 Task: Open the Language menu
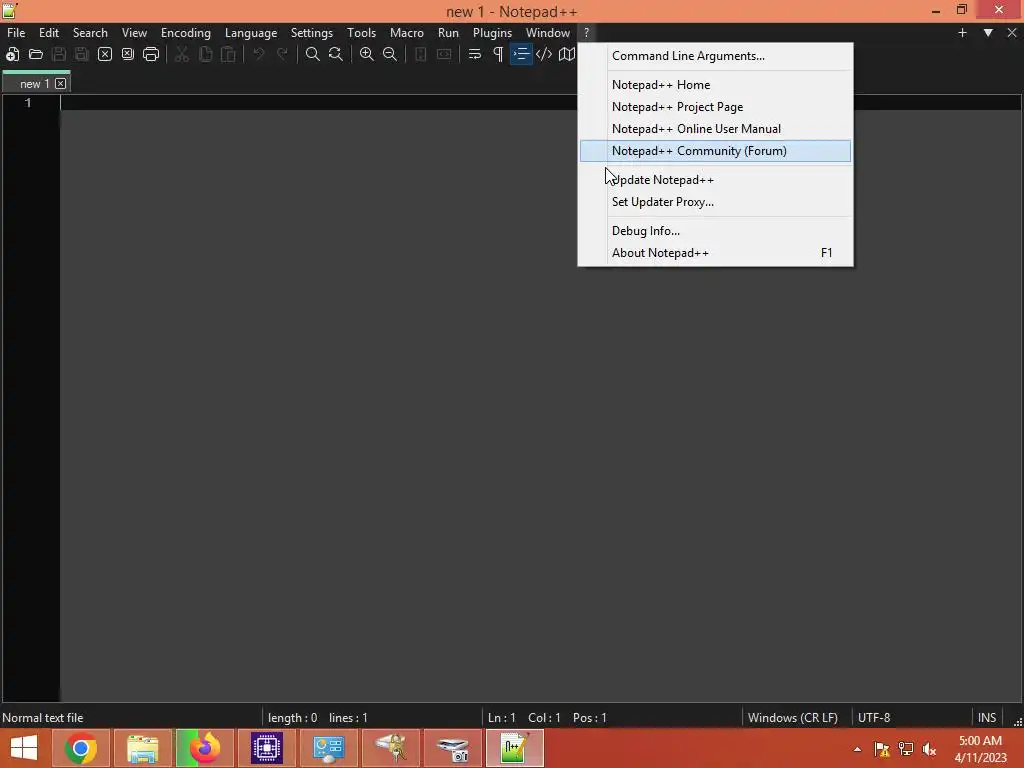(x=251, y=33)
